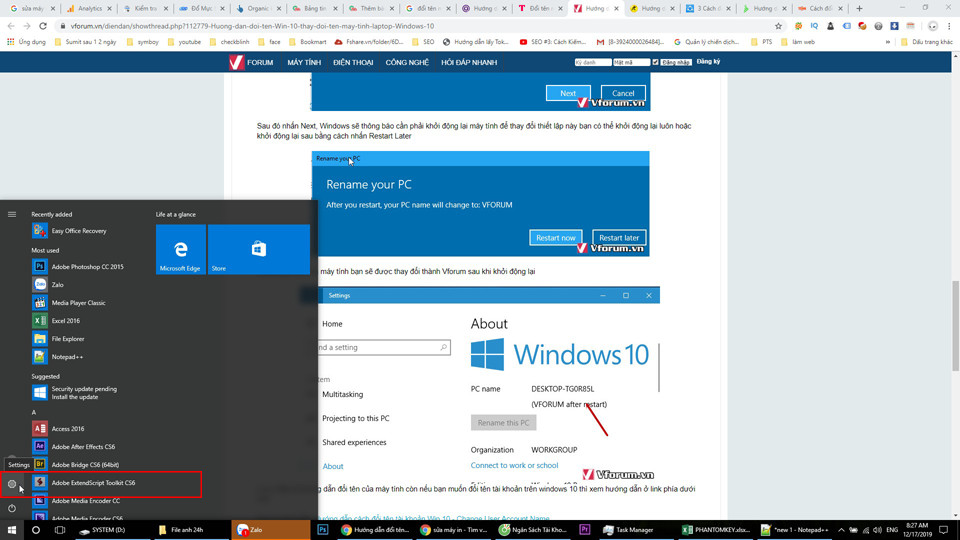This screenshot has width=960, height=540.
Task: Open Chrome three-dot menu
Action: point(950,26)
